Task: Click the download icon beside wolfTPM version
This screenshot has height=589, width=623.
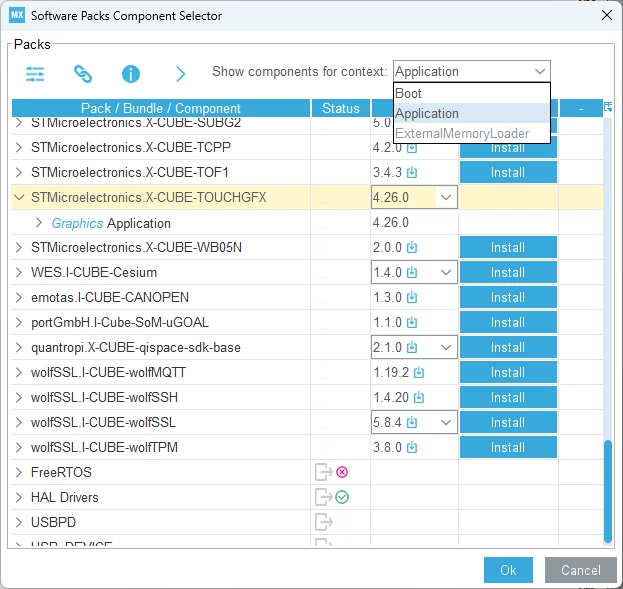Action: (x=412, y=448)
